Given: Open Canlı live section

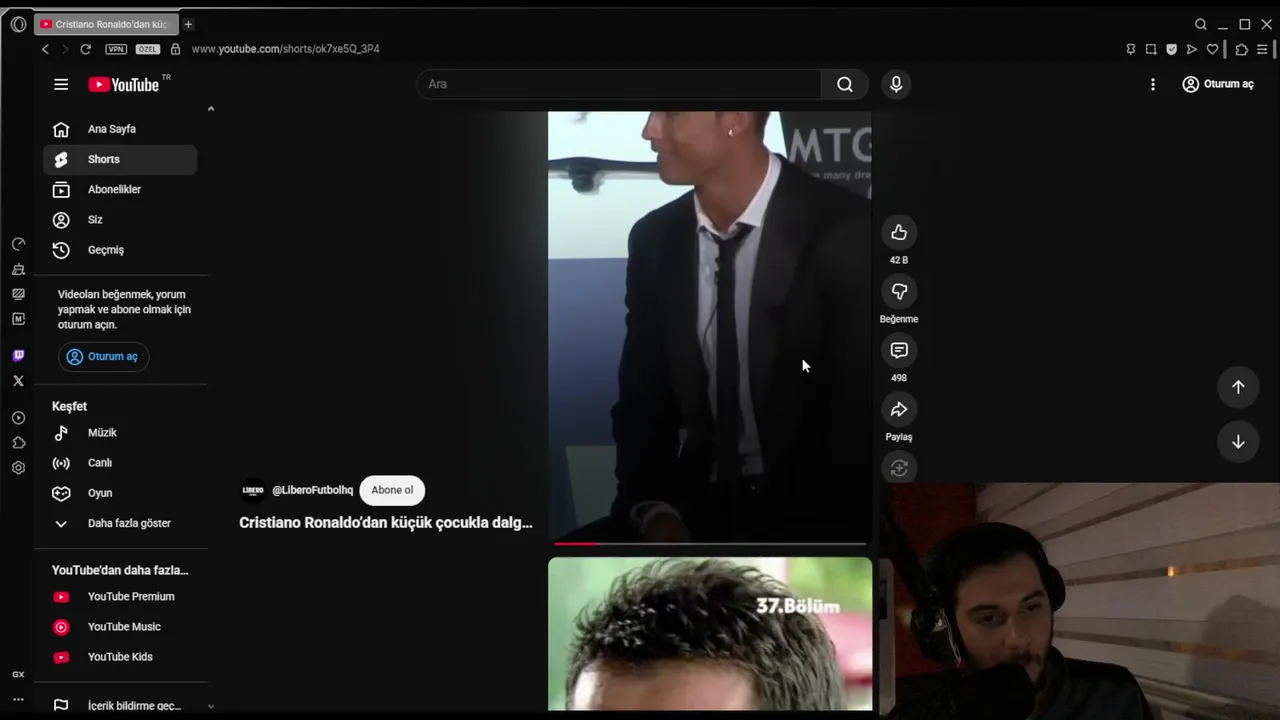Looking at the screenshot, I should 120,463.
